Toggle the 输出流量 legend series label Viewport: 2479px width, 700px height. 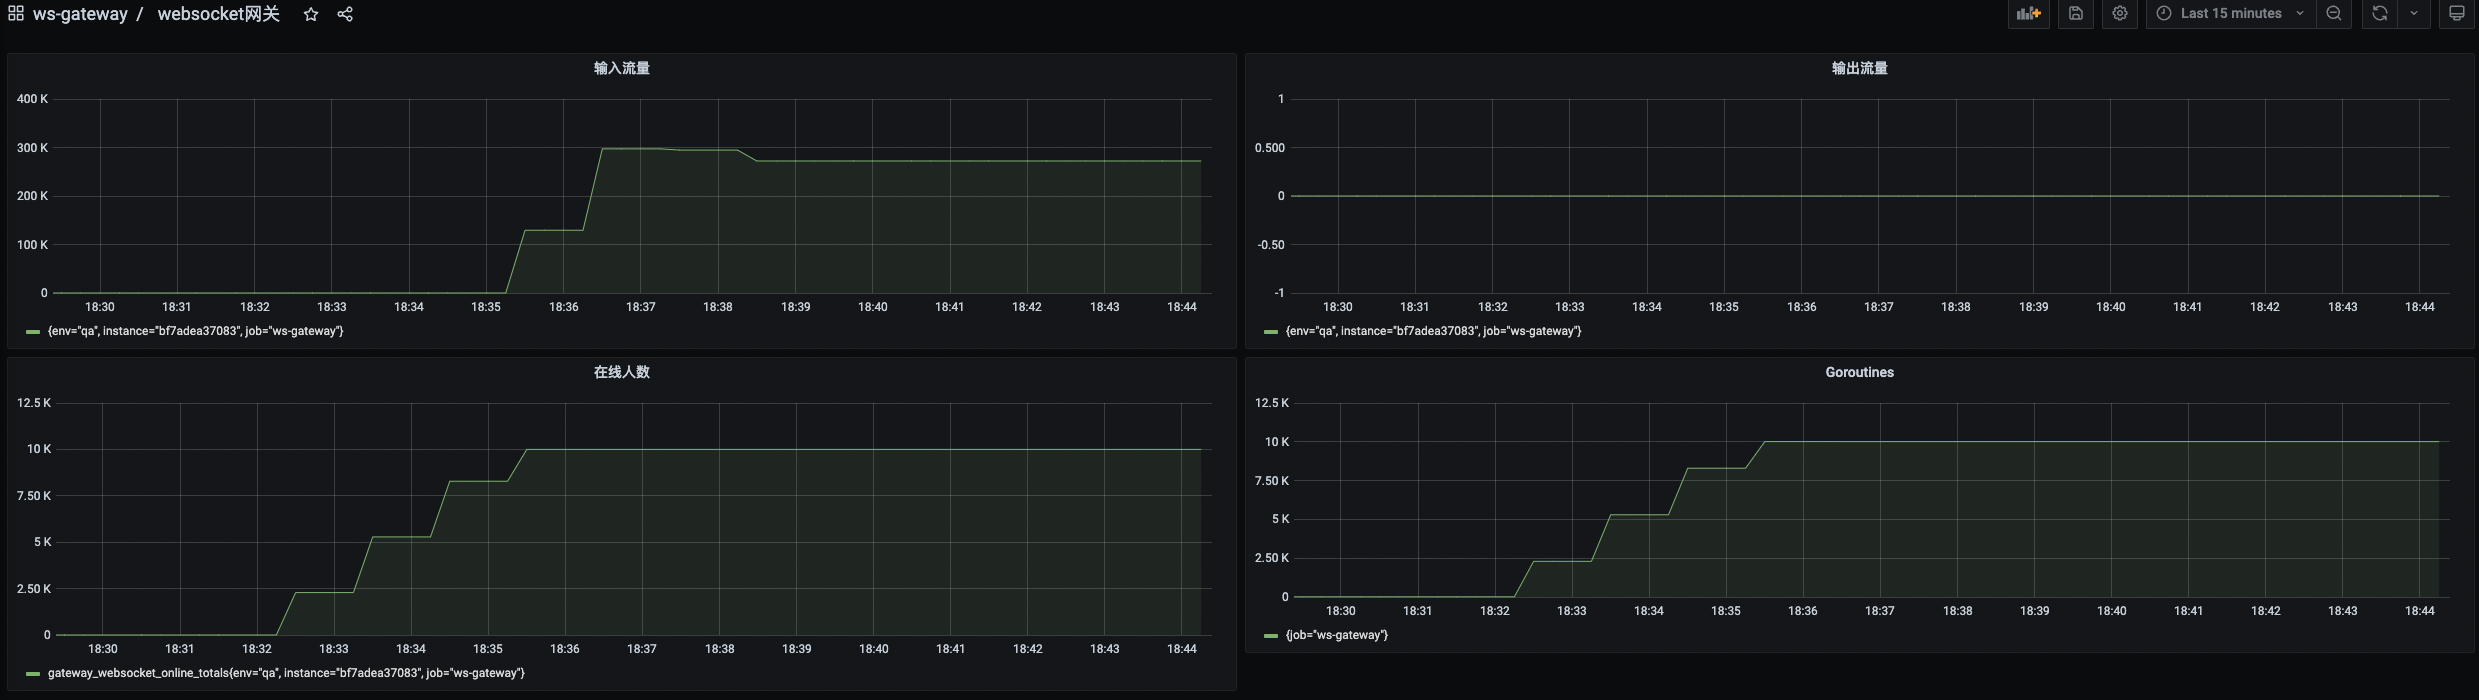[1434, 331]
